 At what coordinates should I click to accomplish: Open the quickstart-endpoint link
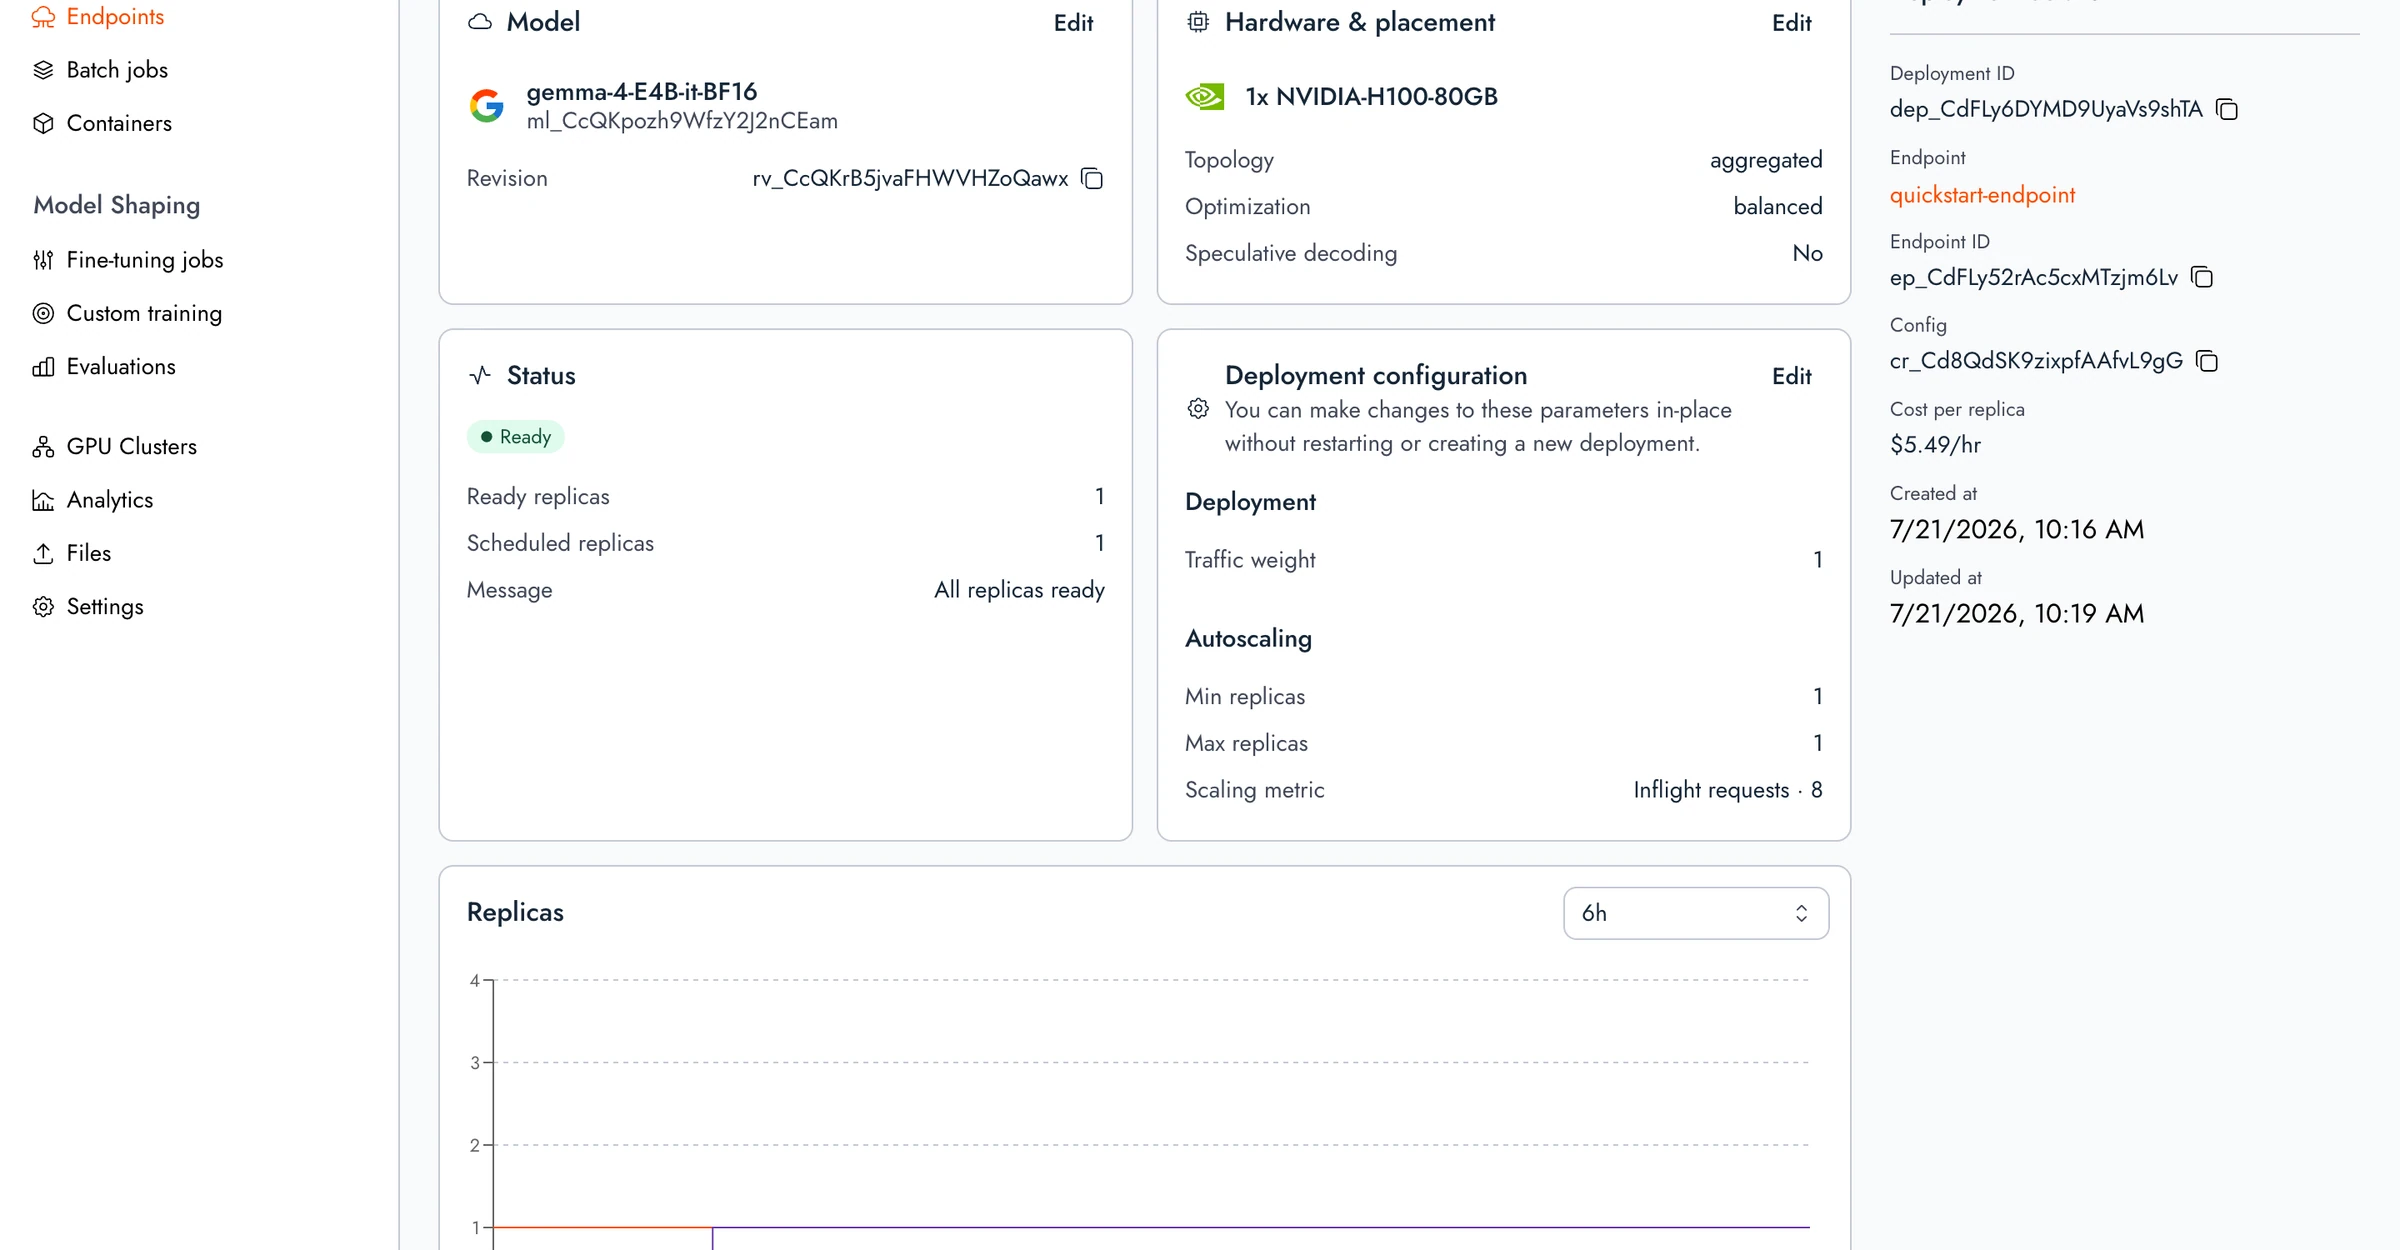[x=1982, y=195]
